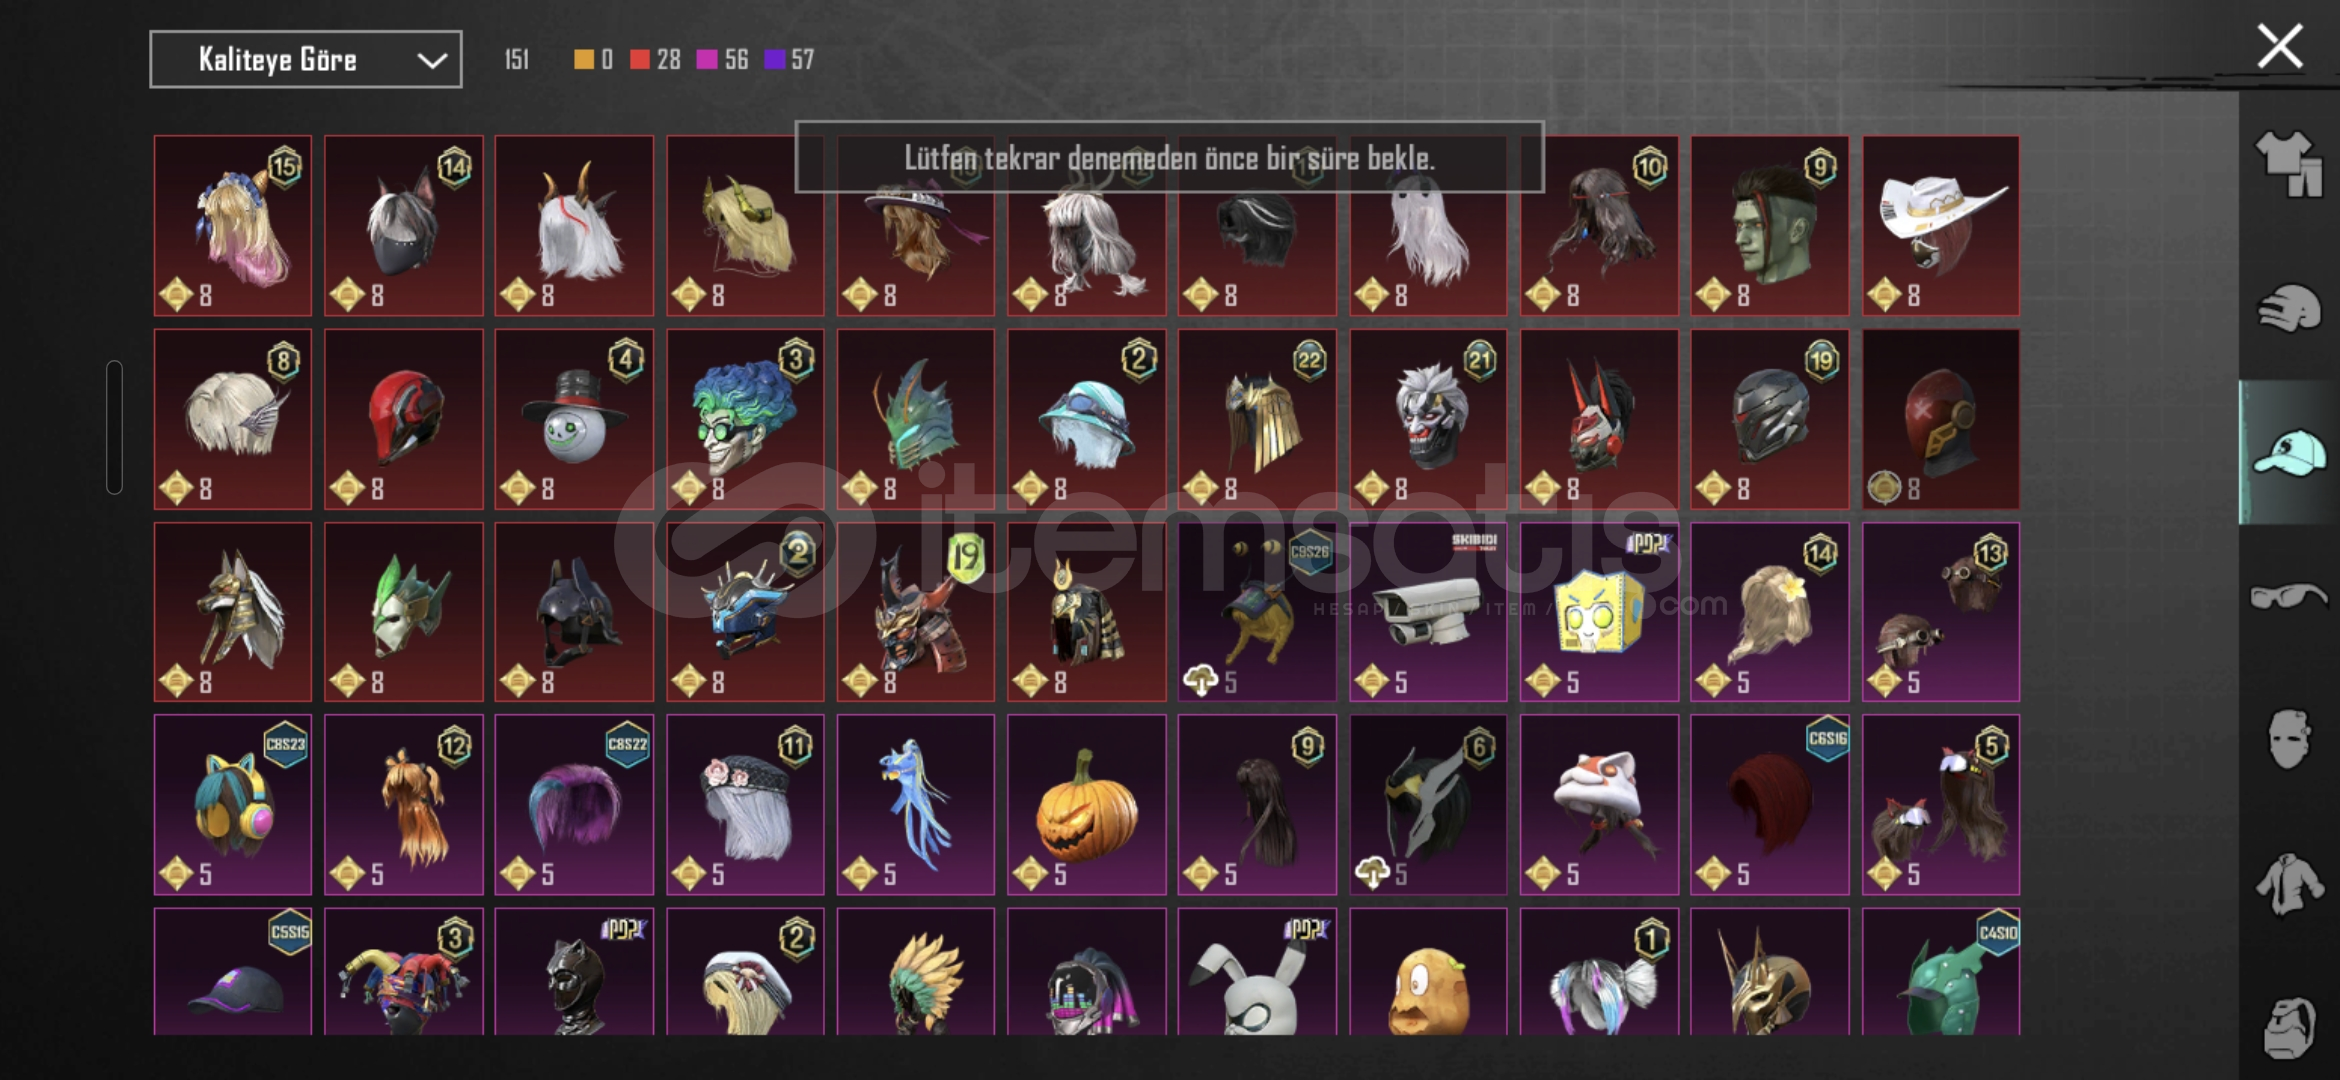Image resolution: width=2340 pixels, height=1080 pixels.
Task: Open the outfit sets category icon
Action: [2288, 163]
